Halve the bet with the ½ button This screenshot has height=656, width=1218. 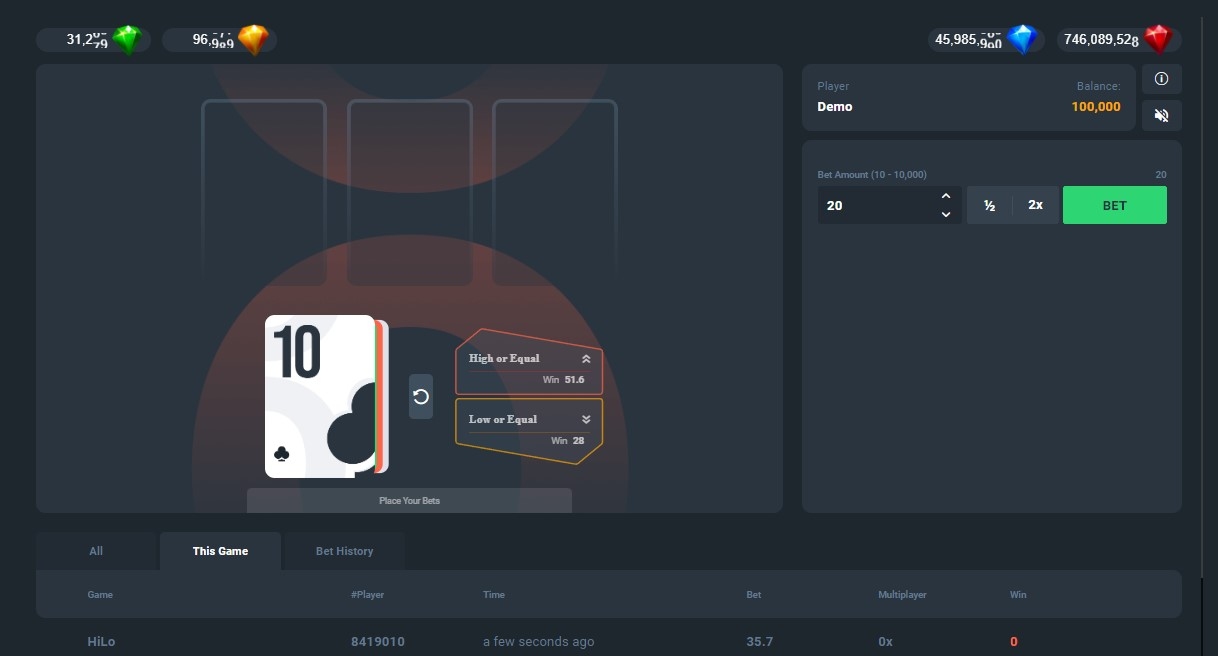[989, 205]
